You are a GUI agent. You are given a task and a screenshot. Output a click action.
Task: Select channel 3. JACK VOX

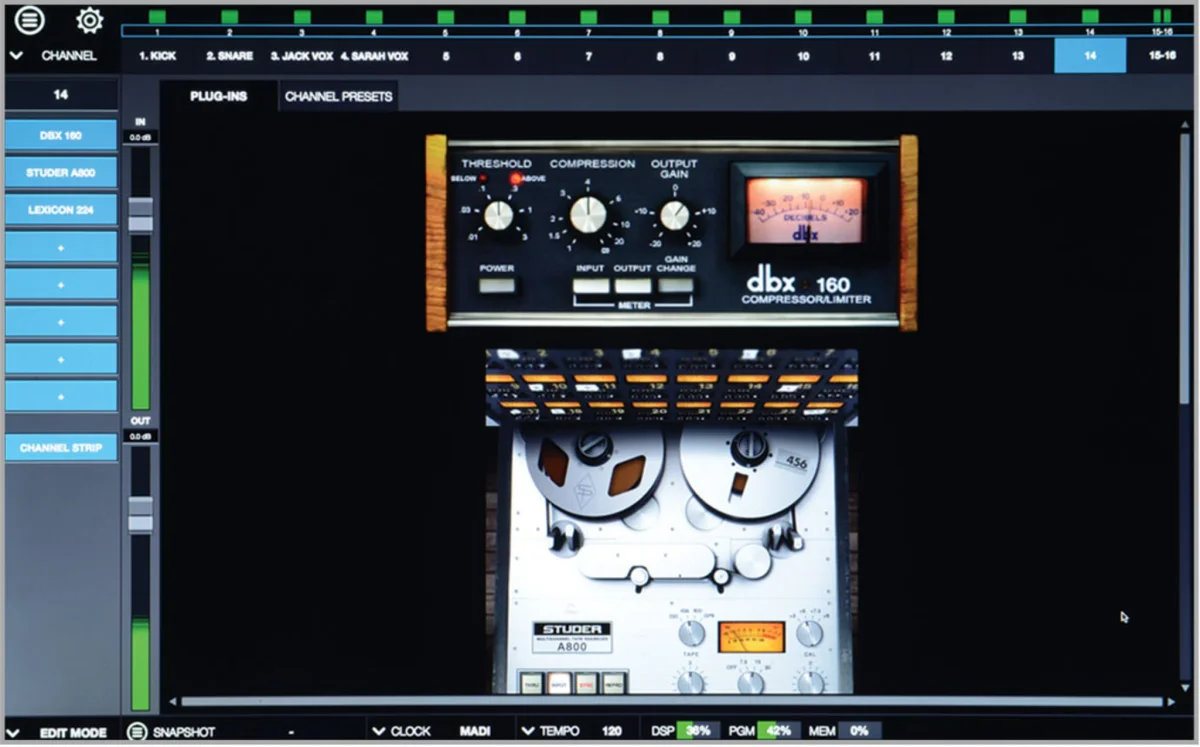coord(301,56)
